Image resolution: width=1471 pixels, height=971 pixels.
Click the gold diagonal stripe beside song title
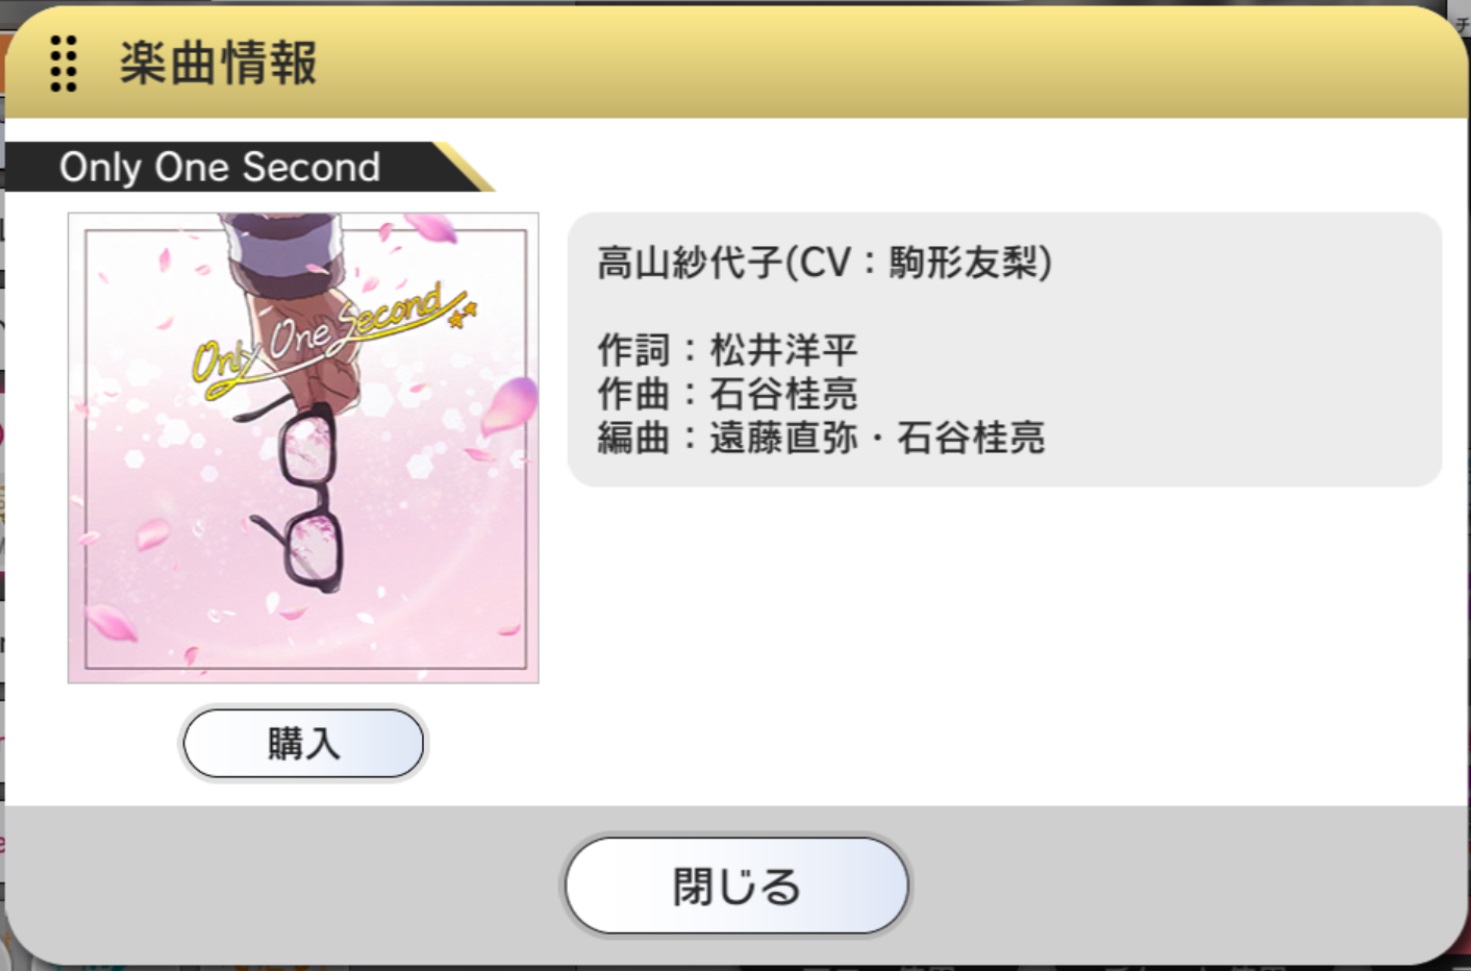tap(465, 166)
